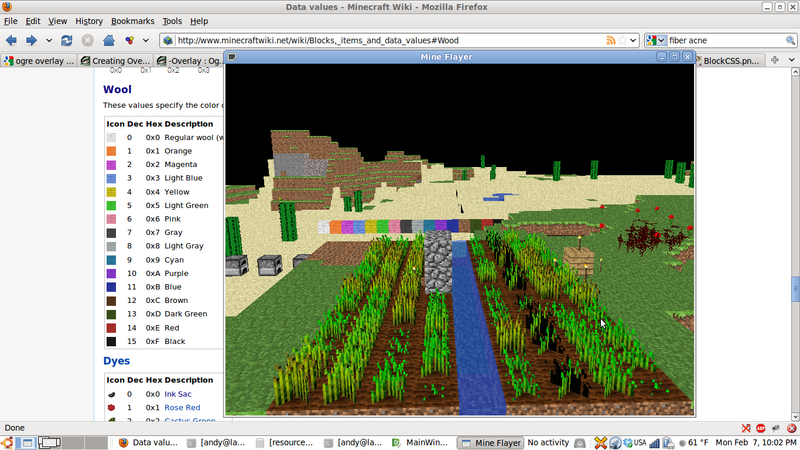Reload the current wiki page
The image size is (800, 450).
pyautogui.click(x=67, y=41)
